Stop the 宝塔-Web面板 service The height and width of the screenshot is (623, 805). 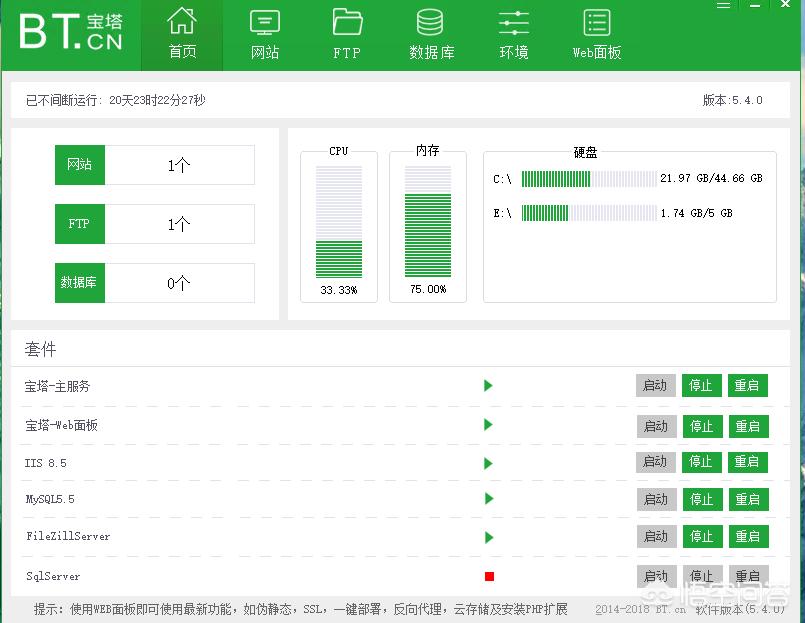(702, 426)
